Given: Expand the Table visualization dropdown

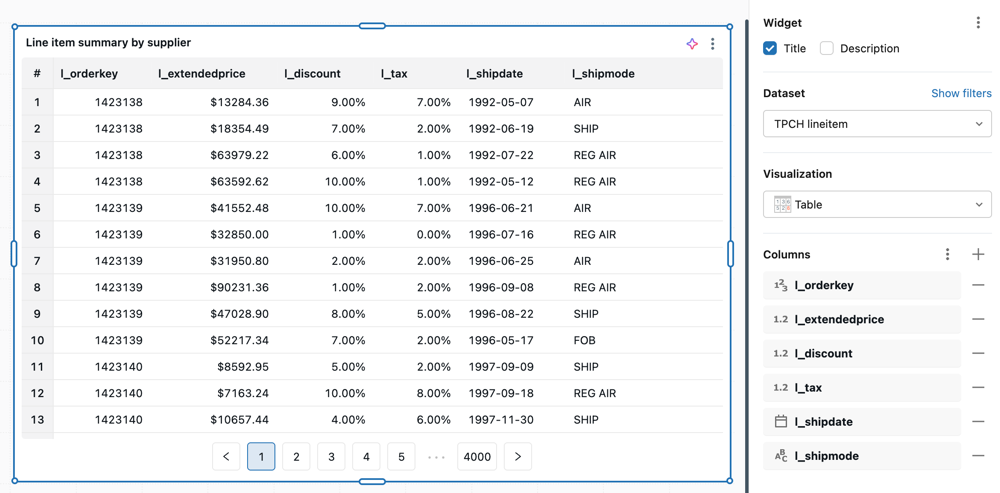Looking at the screenshot, I should click(x=877, y=205).
